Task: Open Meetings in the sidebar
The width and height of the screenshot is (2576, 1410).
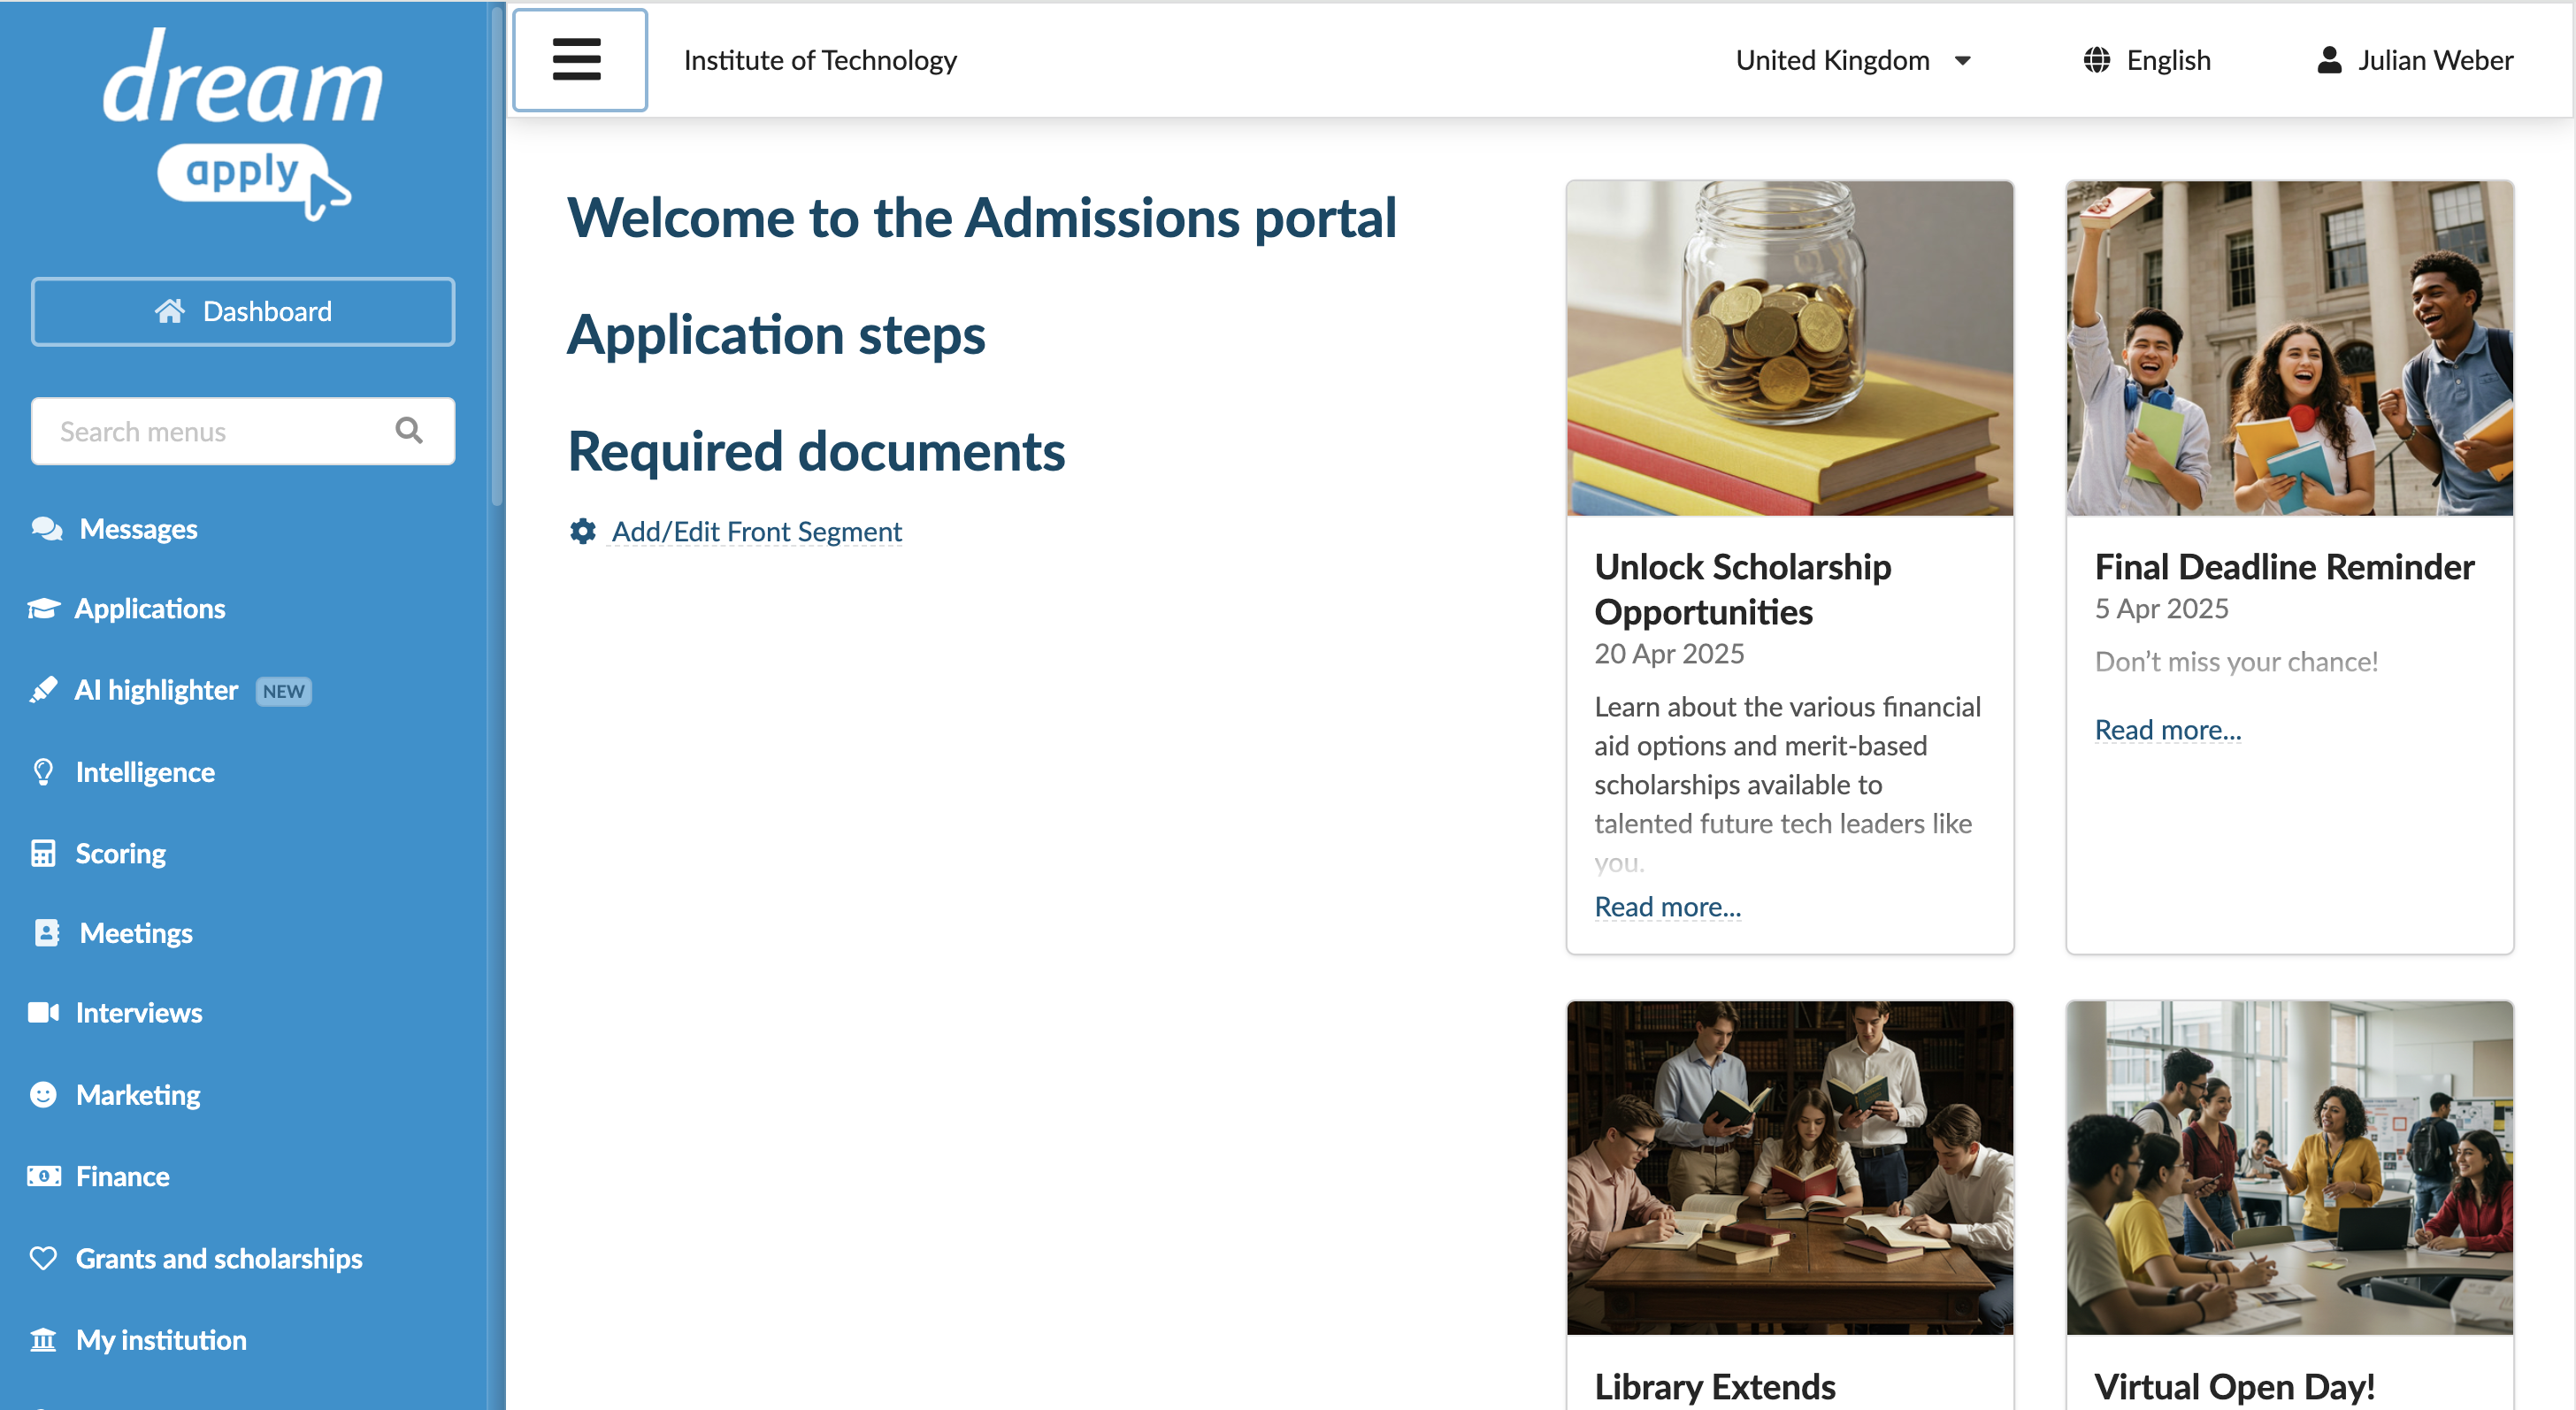Action: click(136, 934)
